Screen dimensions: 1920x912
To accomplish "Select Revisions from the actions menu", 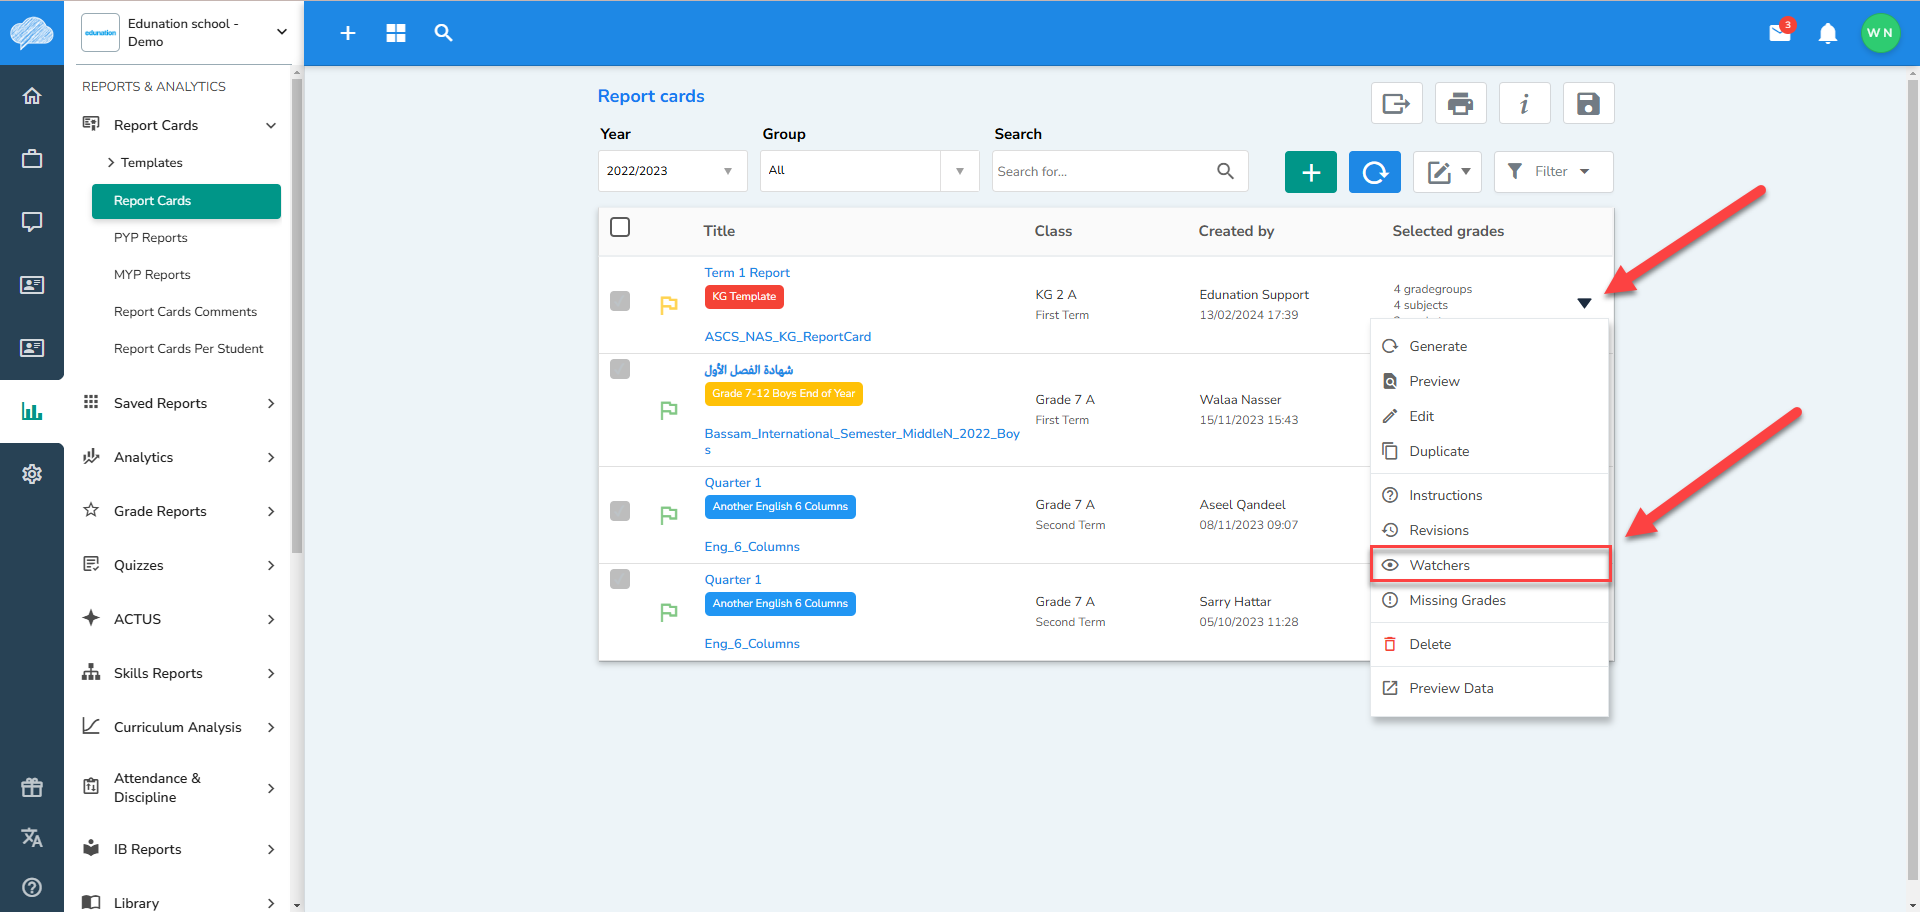I will 1489,530.
